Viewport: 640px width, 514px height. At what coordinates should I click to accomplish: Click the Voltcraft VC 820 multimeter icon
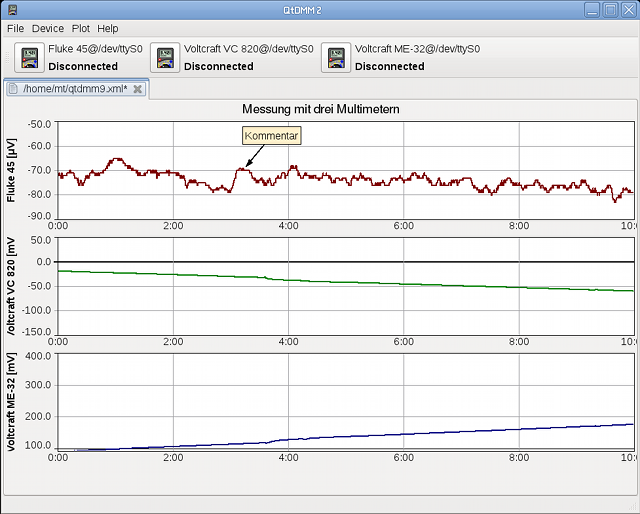[x=164, y=58]
